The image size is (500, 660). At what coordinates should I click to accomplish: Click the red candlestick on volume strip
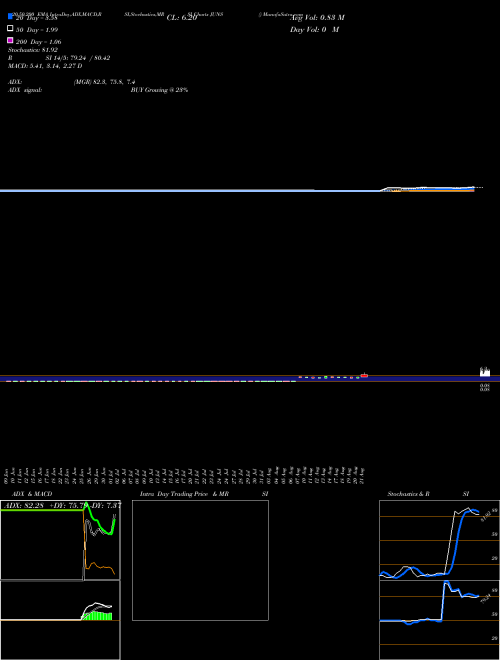click(364, 375)
